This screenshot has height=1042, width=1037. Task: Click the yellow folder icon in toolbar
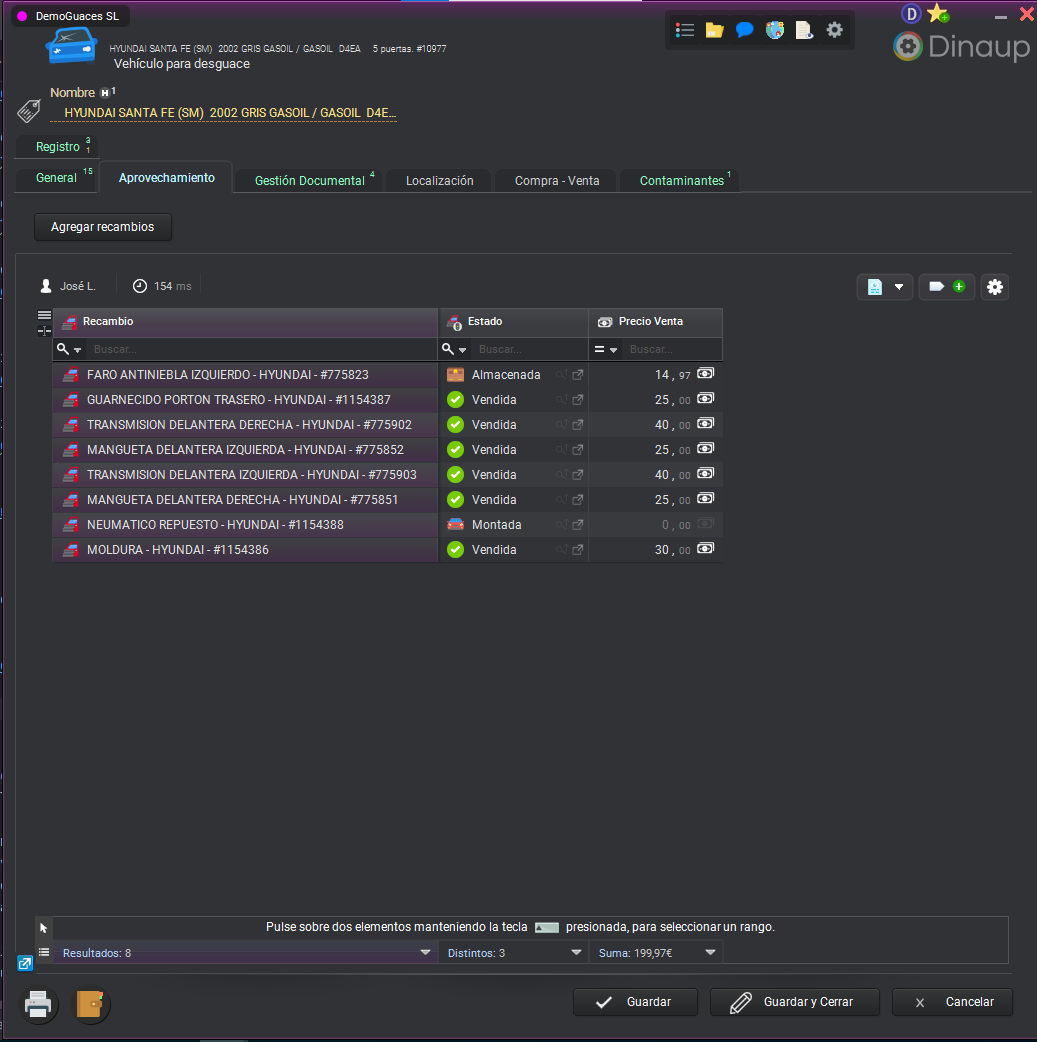pyautogui.click(x=714, y=30)
